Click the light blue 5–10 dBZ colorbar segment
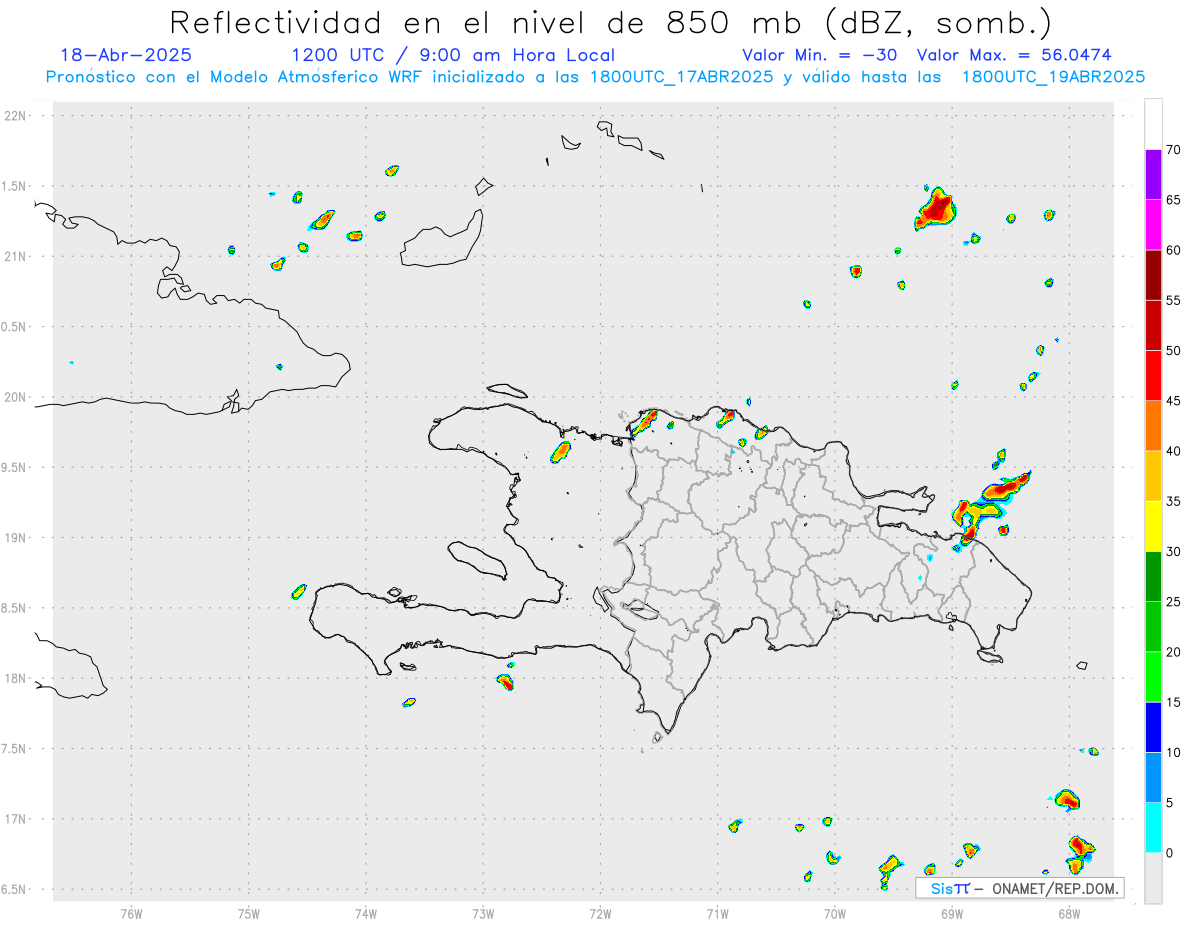 1153,777
